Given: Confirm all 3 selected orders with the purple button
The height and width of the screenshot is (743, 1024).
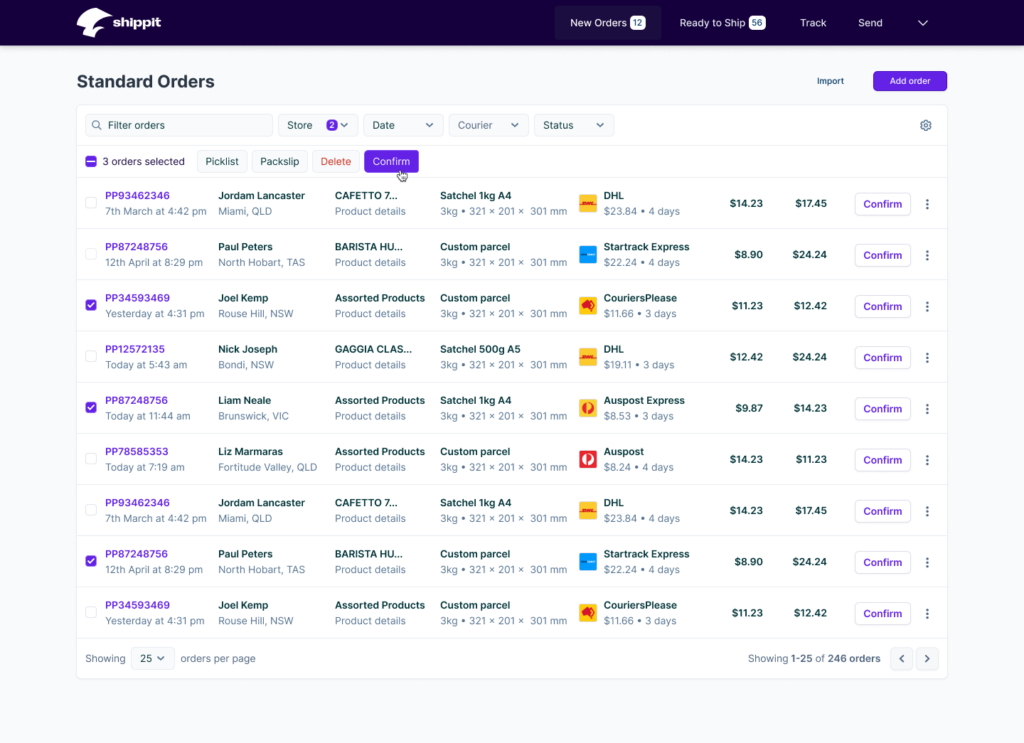Looking at the screenshot, I should 391,161.
